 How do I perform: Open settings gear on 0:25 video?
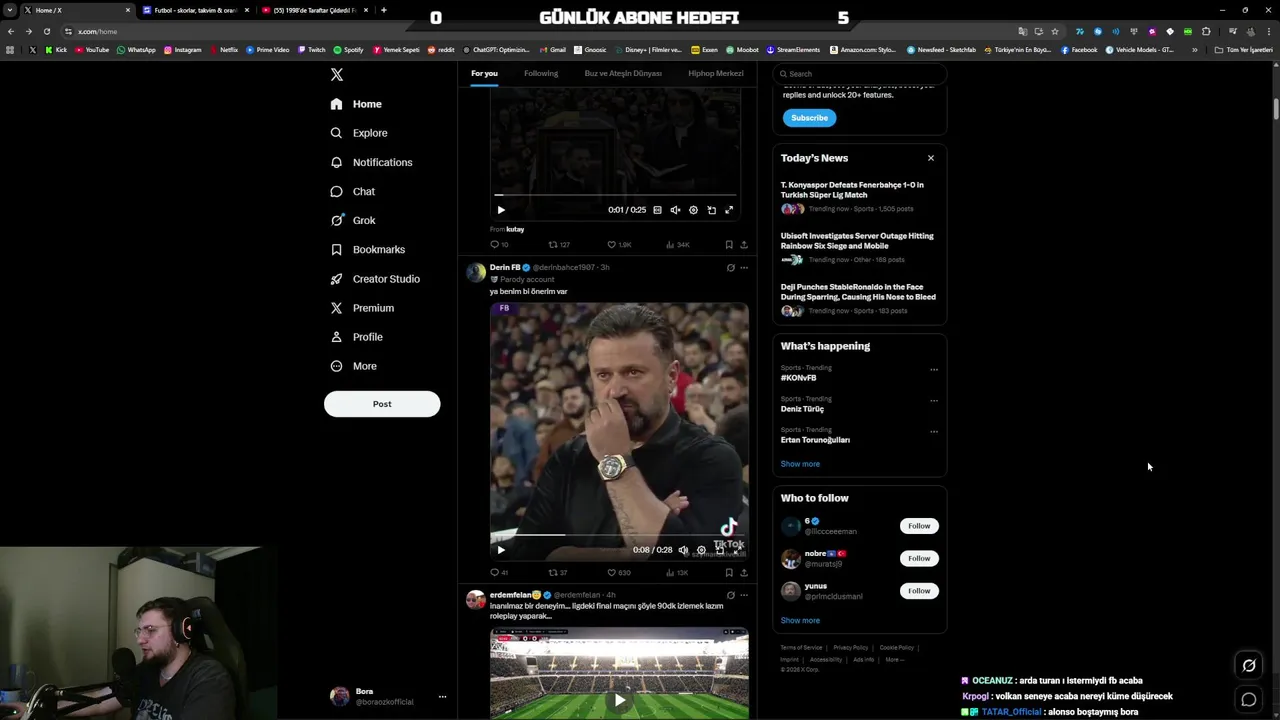pos(693,210)
